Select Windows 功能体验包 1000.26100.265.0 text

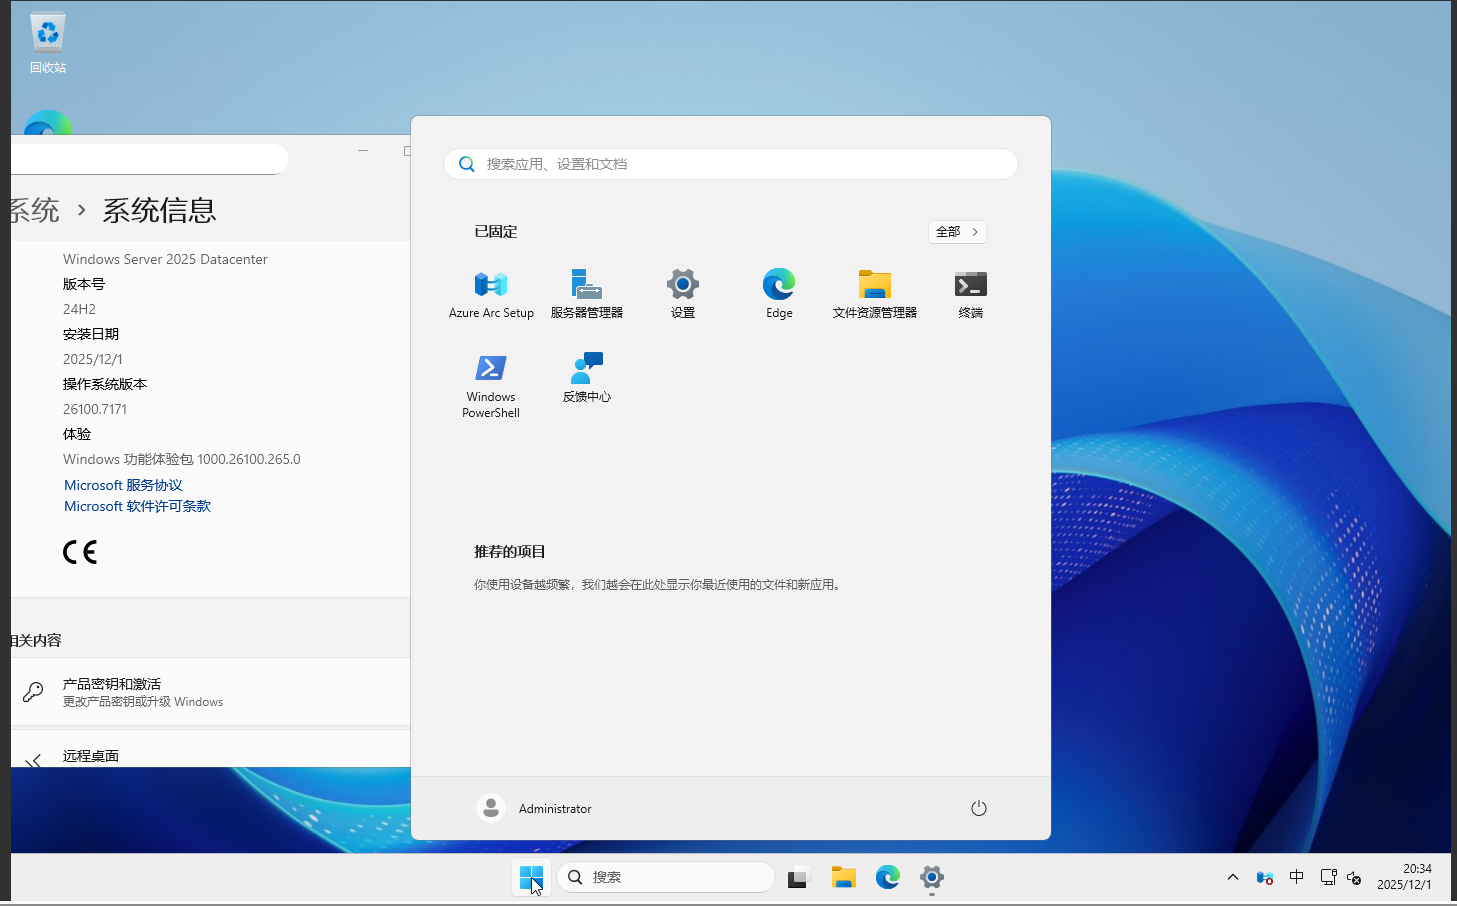[x=181, y=459]
